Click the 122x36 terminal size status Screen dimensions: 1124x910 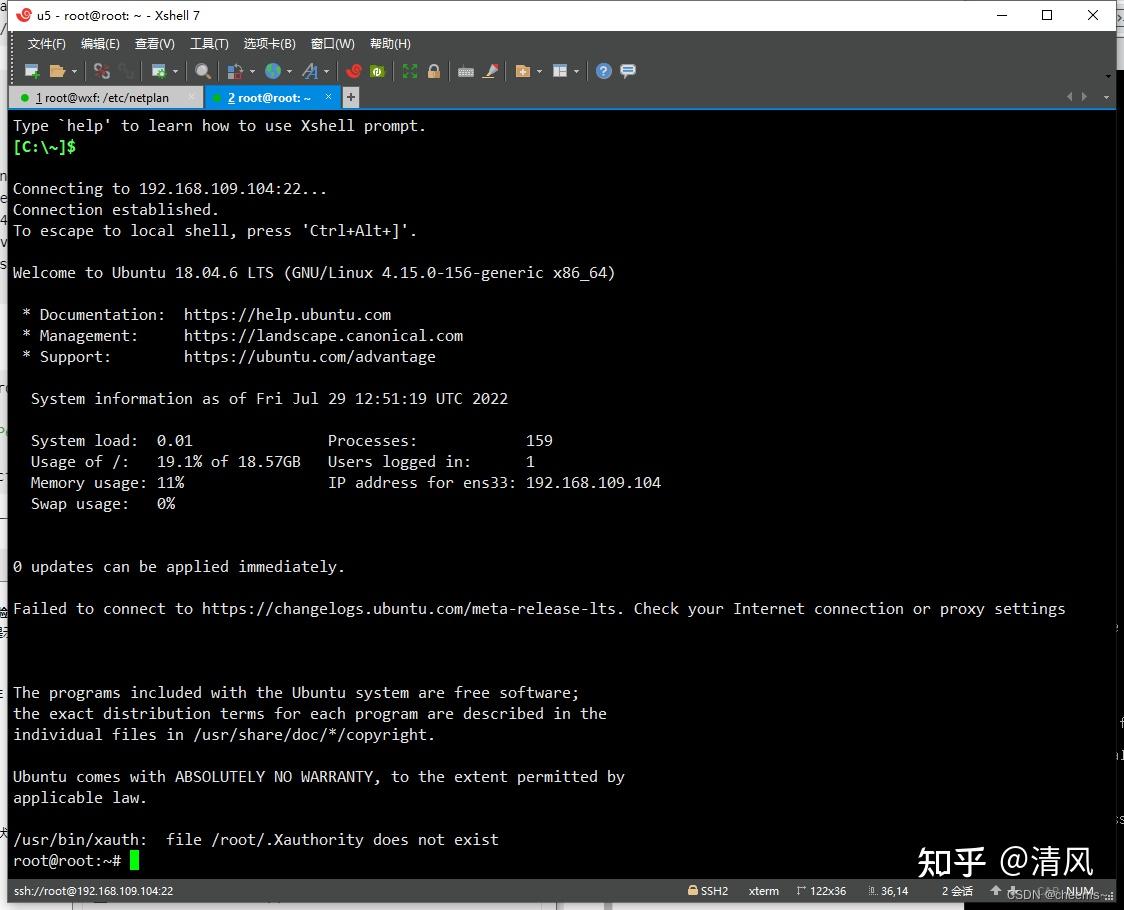[821, 891]
